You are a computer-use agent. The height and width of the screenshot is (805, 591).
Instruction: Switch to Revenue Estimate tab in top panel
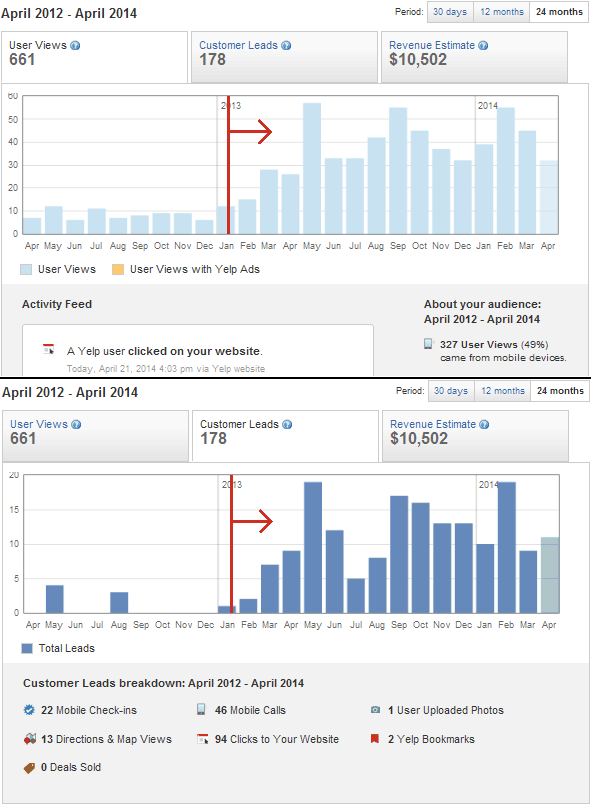(x=474, y=56)
